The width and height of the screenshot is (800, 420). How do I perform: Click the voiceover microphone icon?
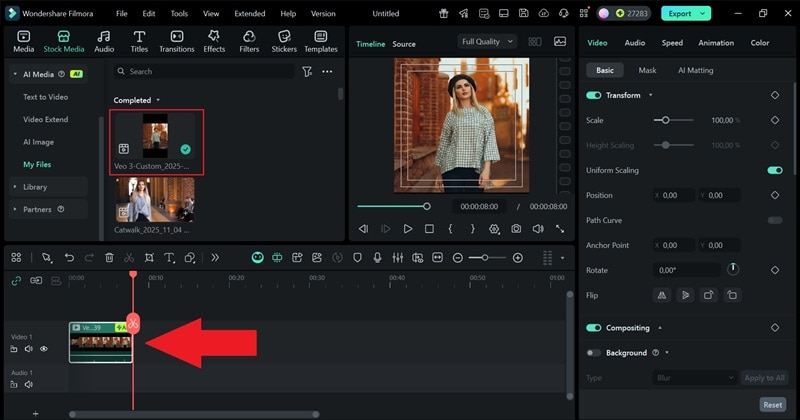(x=379, y=258)
